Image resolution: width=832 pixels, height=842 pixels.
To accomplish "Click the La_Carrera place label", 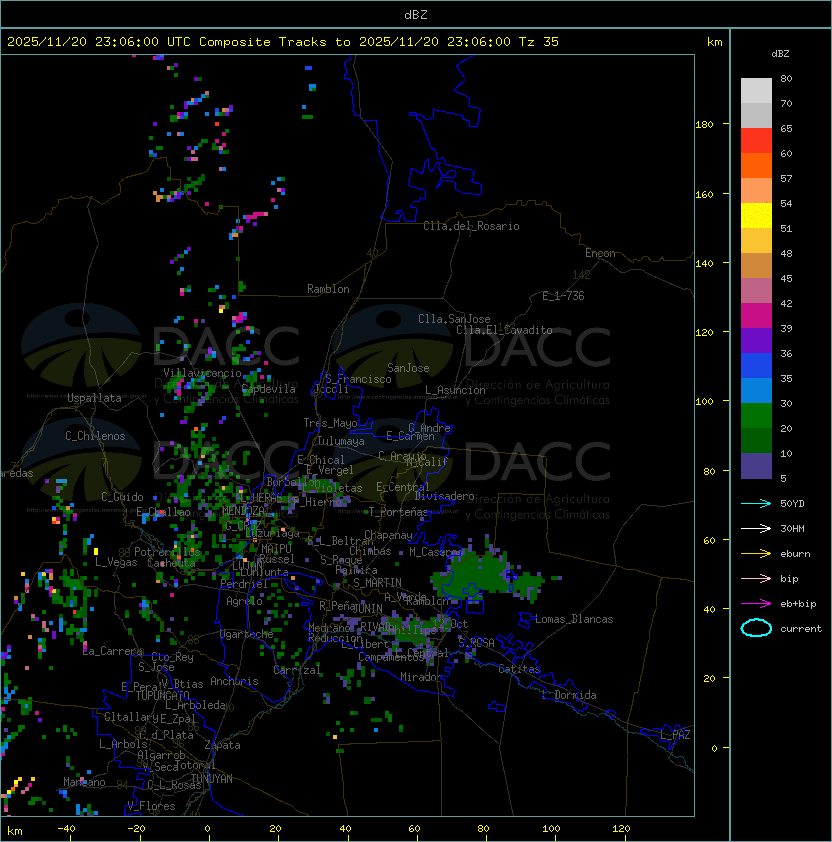I will (x=113, y=651).
